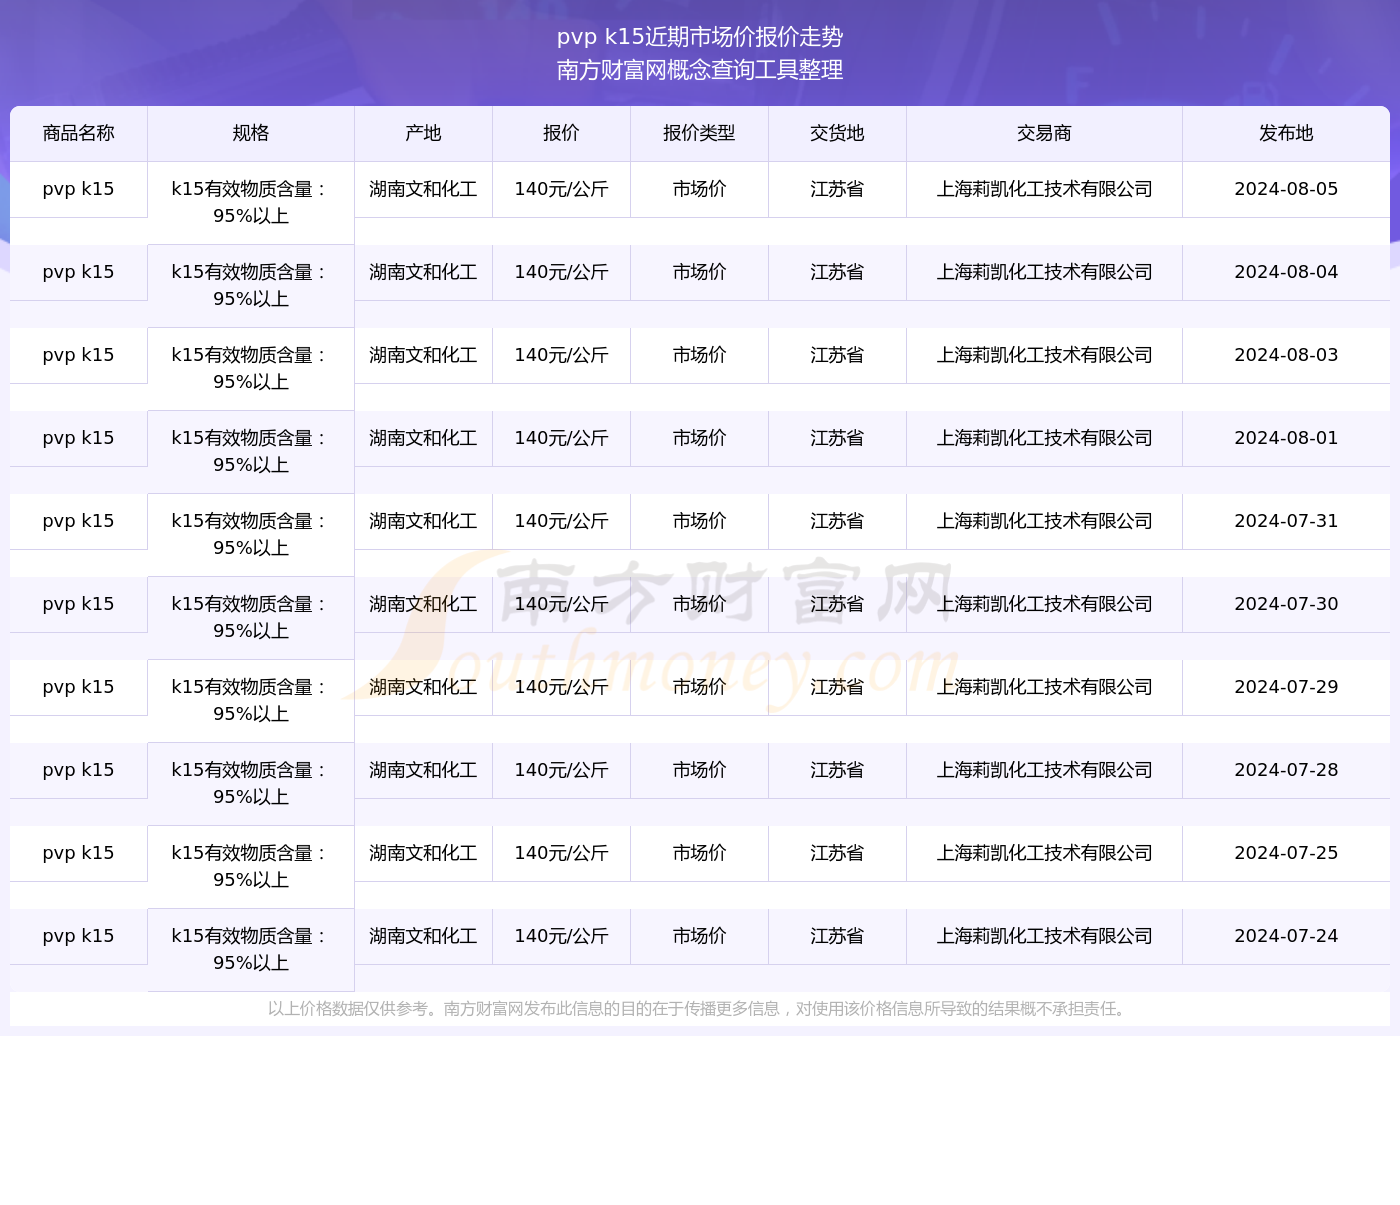The height and width of the screenshot is (1205, 1400).
Task: Click 湖南文和化工 in the 2024-08-03 row
Action: 423,355
